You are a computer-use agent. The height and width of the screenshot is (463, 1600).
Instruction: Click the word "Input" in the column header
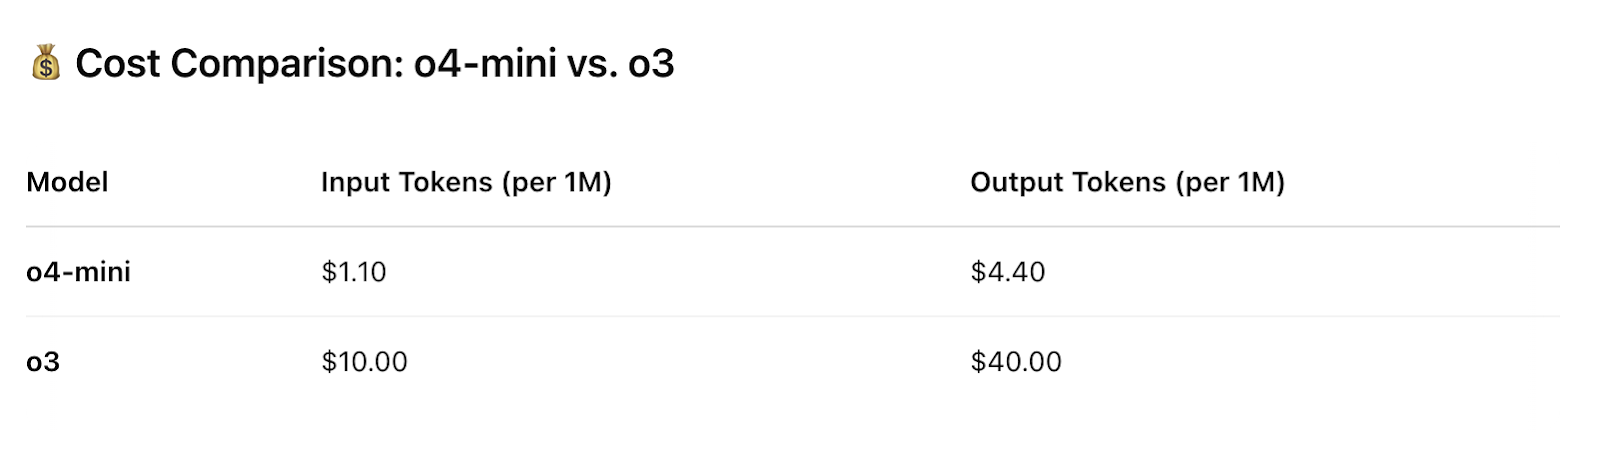(x=357, y=182)
